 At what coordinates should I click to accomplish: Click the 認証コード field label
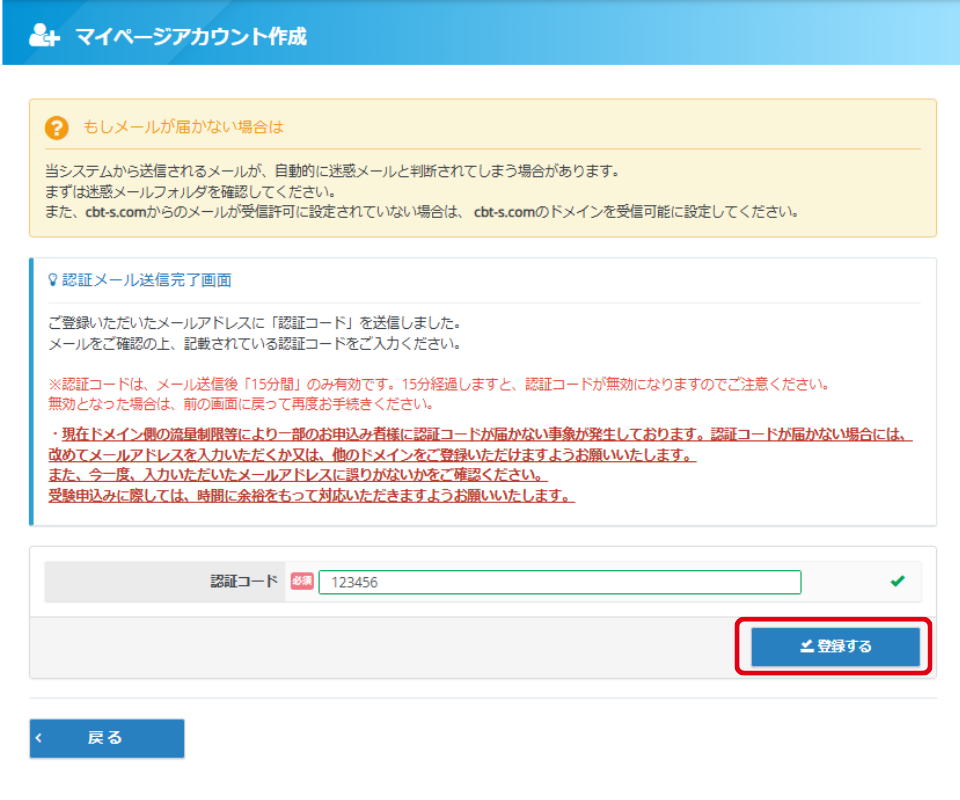tap(244, 581)
